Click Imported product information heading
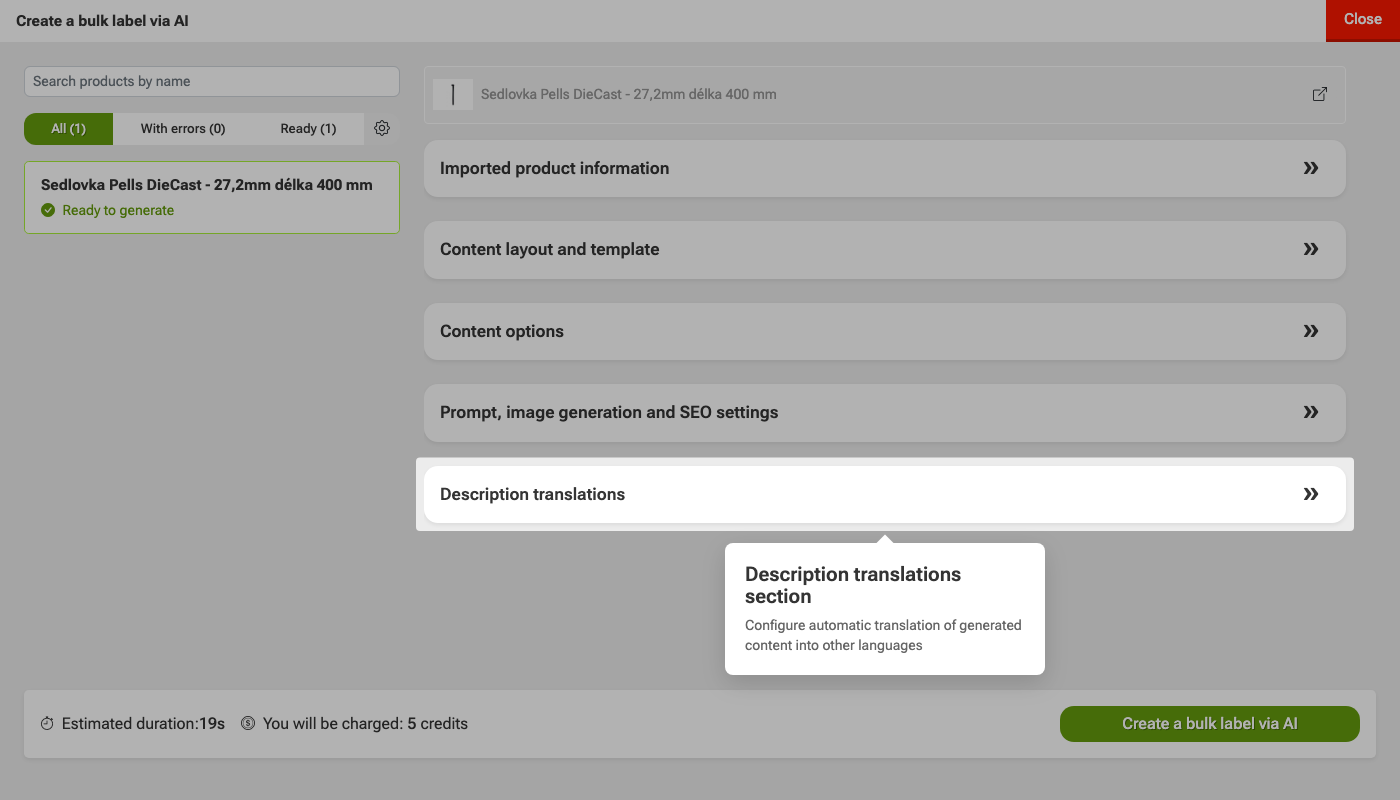This screenshot has height=800, width=1400. [x=555, y=168]
